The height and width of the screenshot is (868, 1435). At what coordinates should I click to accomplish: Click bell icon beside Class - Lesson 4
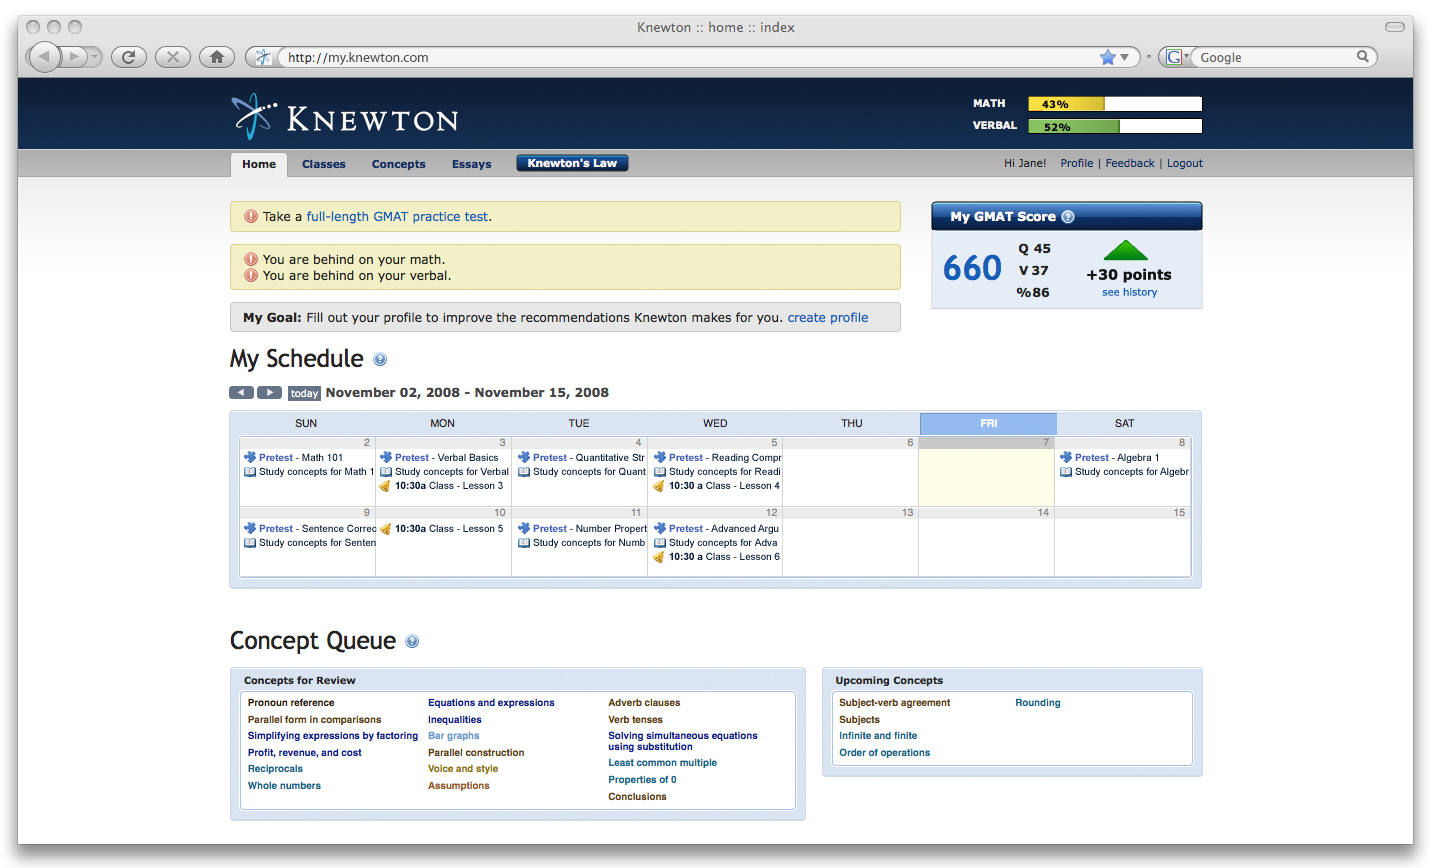click(659, 486)
